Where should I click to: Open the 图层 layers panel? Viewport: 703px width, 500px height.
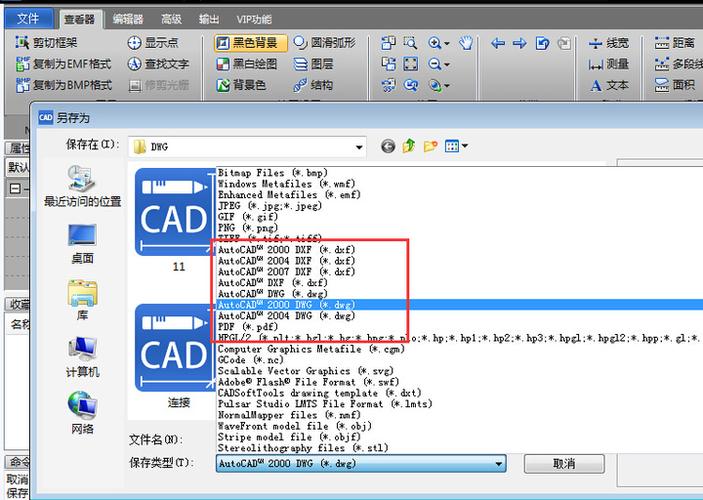click(x=313, y=64)
